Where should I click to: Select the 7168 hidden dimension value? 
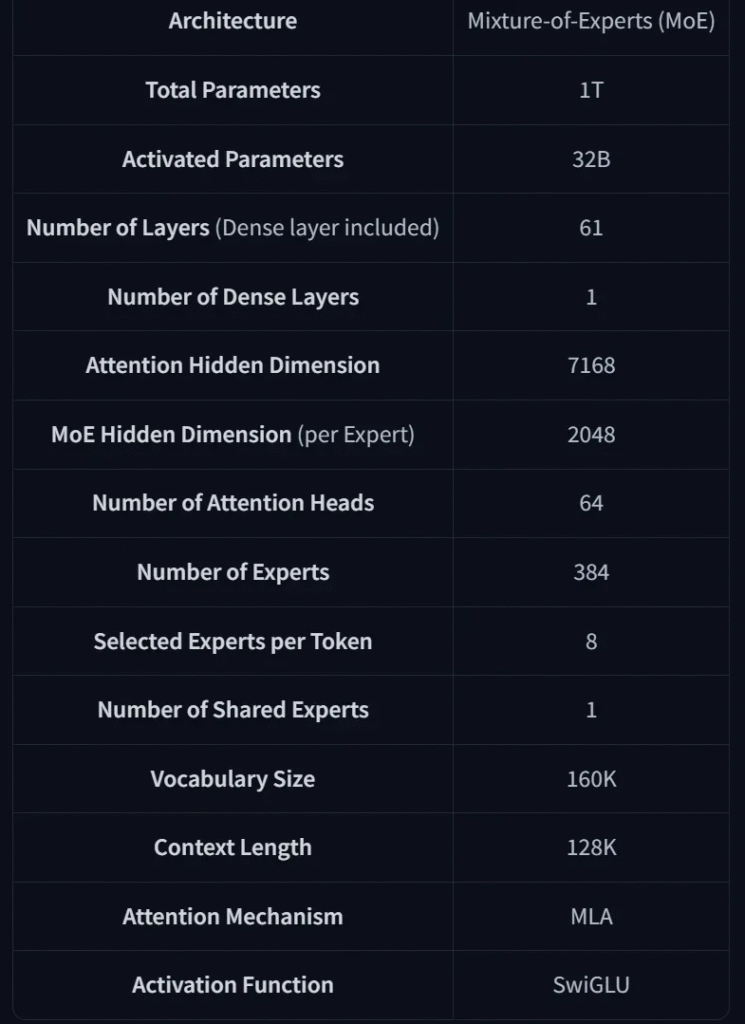[x=591, y=366]
